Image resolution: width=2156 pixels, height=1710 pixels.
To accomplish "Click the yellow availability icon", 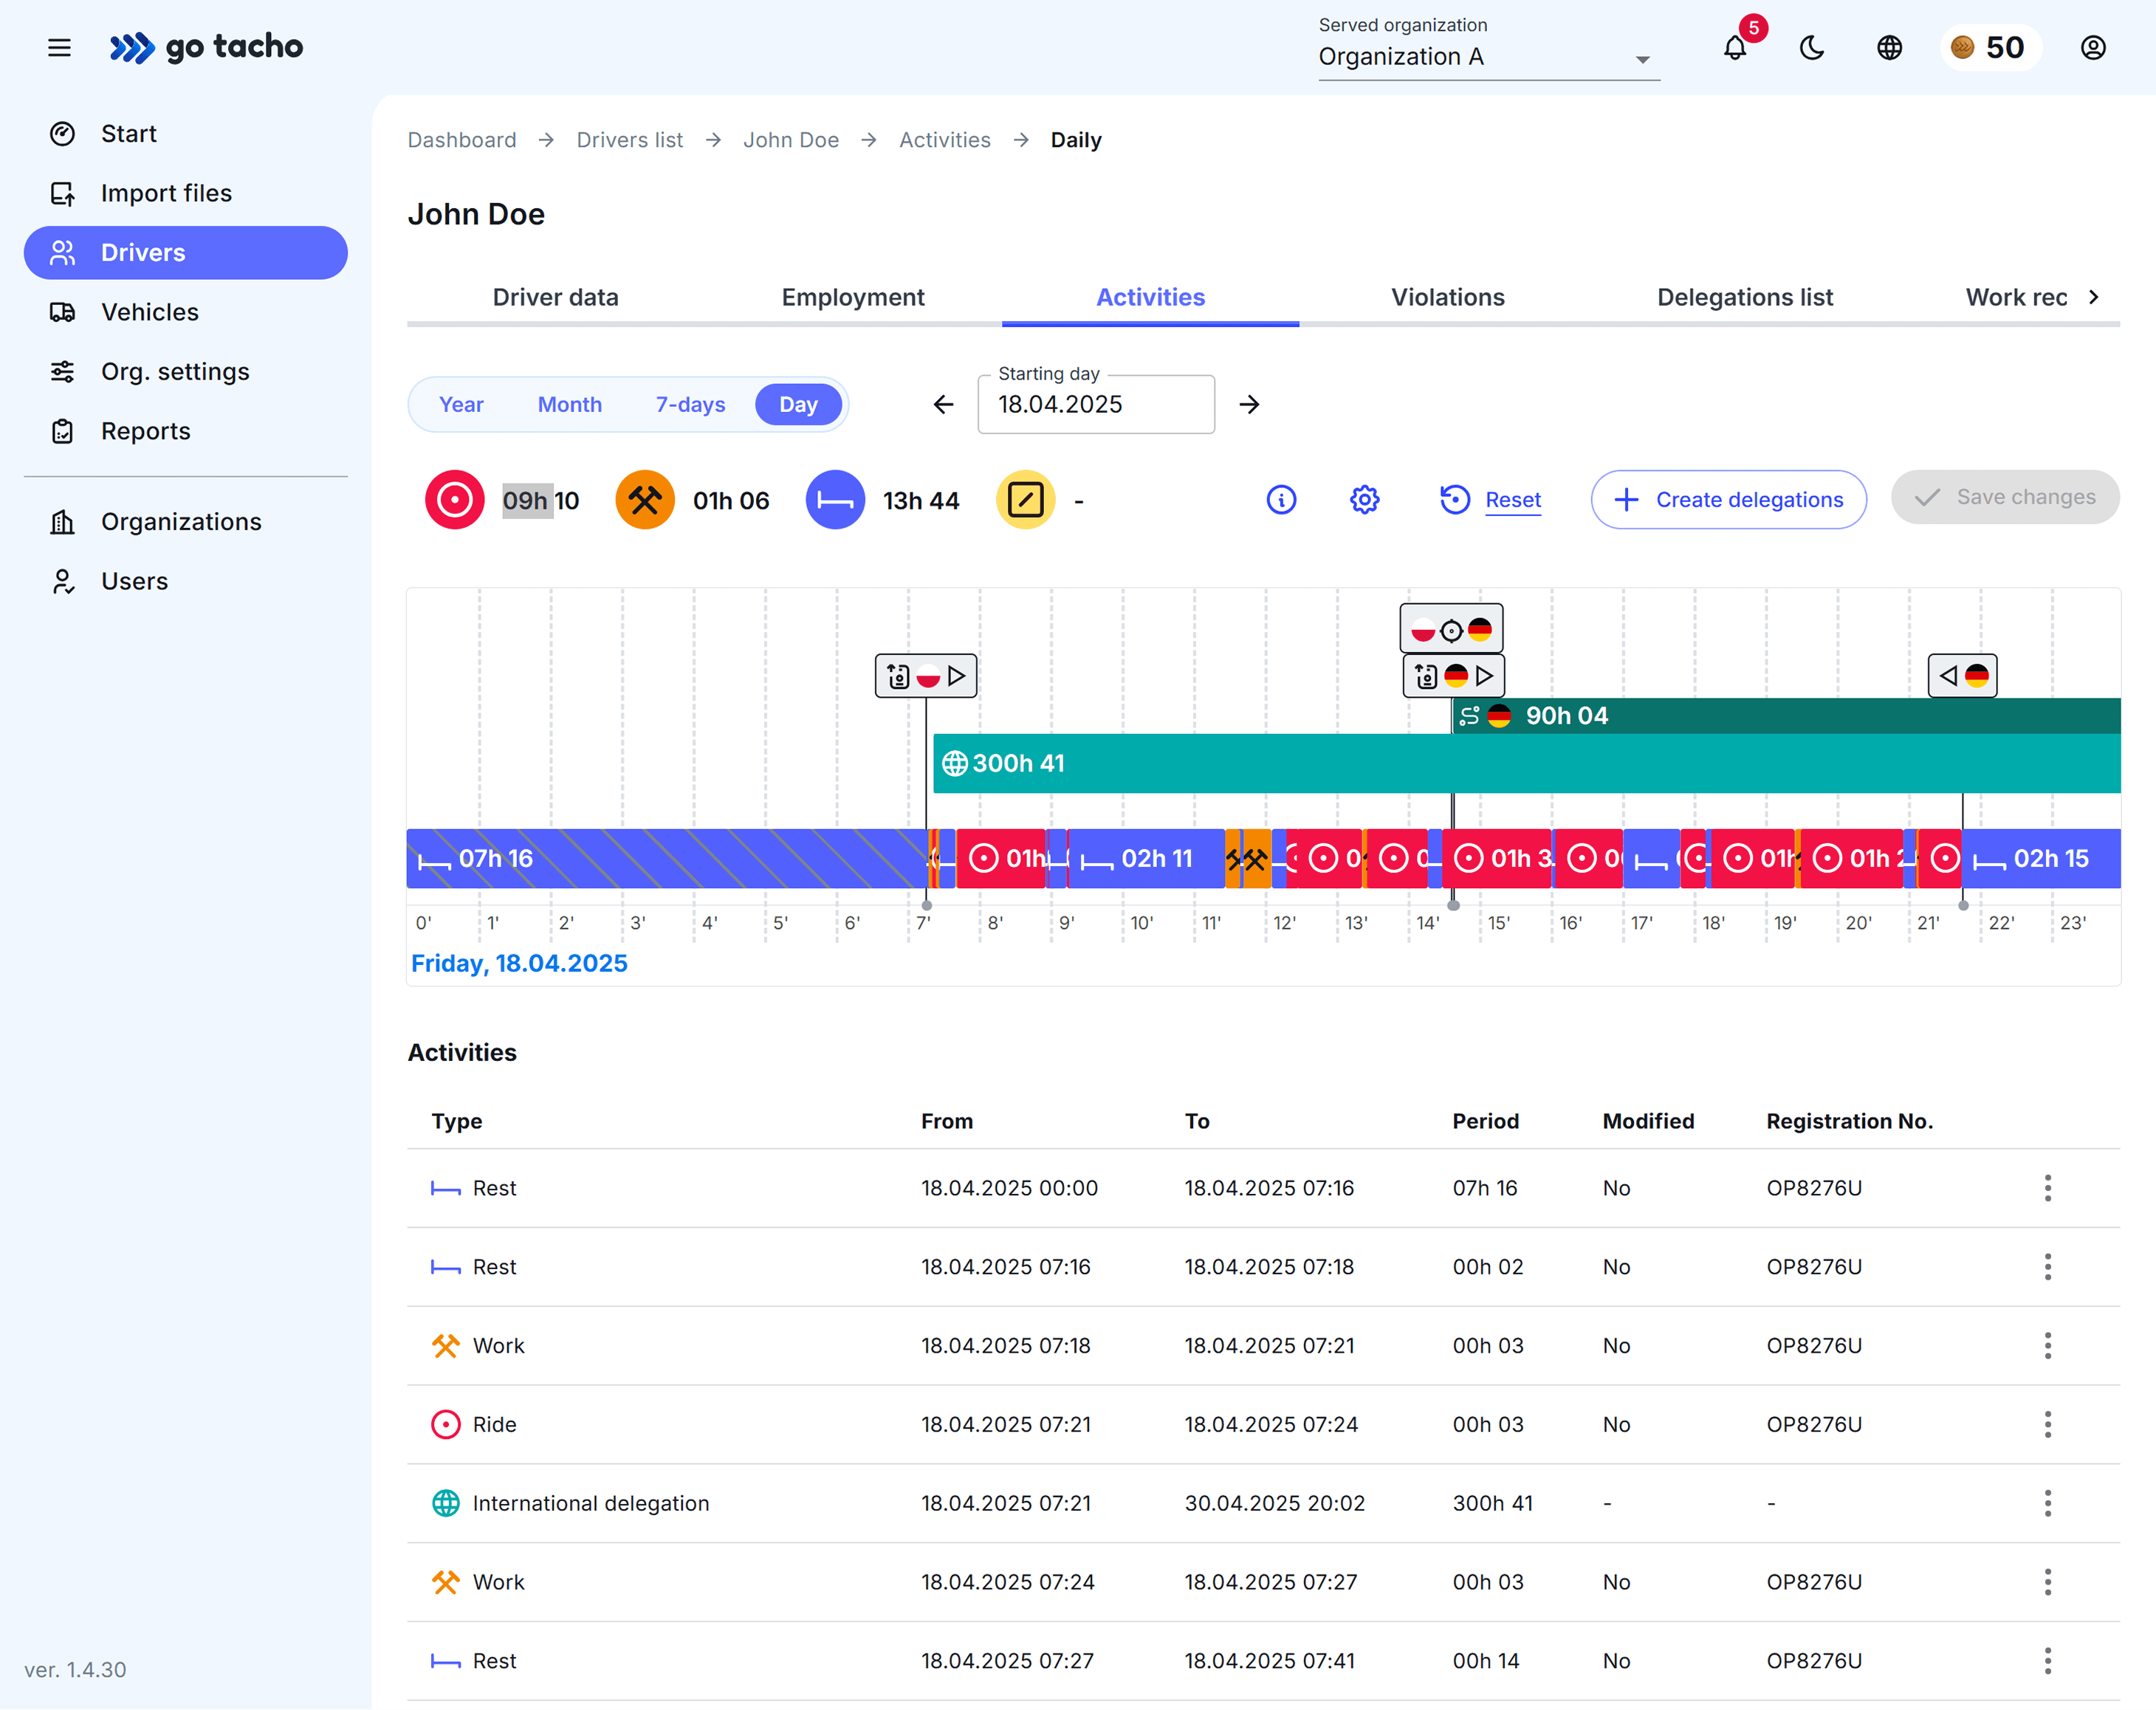I will [x=1025, y=499].
